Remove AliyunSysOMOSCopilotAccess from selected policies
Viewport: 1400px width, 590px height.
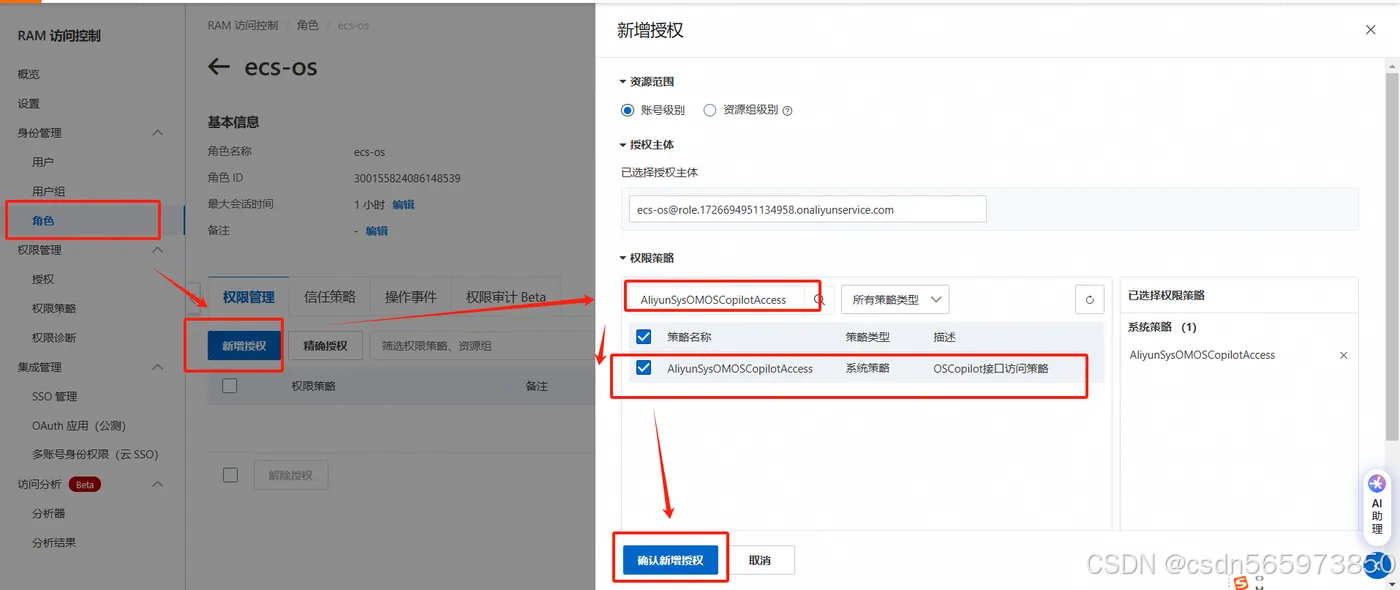pos(1344,355)
